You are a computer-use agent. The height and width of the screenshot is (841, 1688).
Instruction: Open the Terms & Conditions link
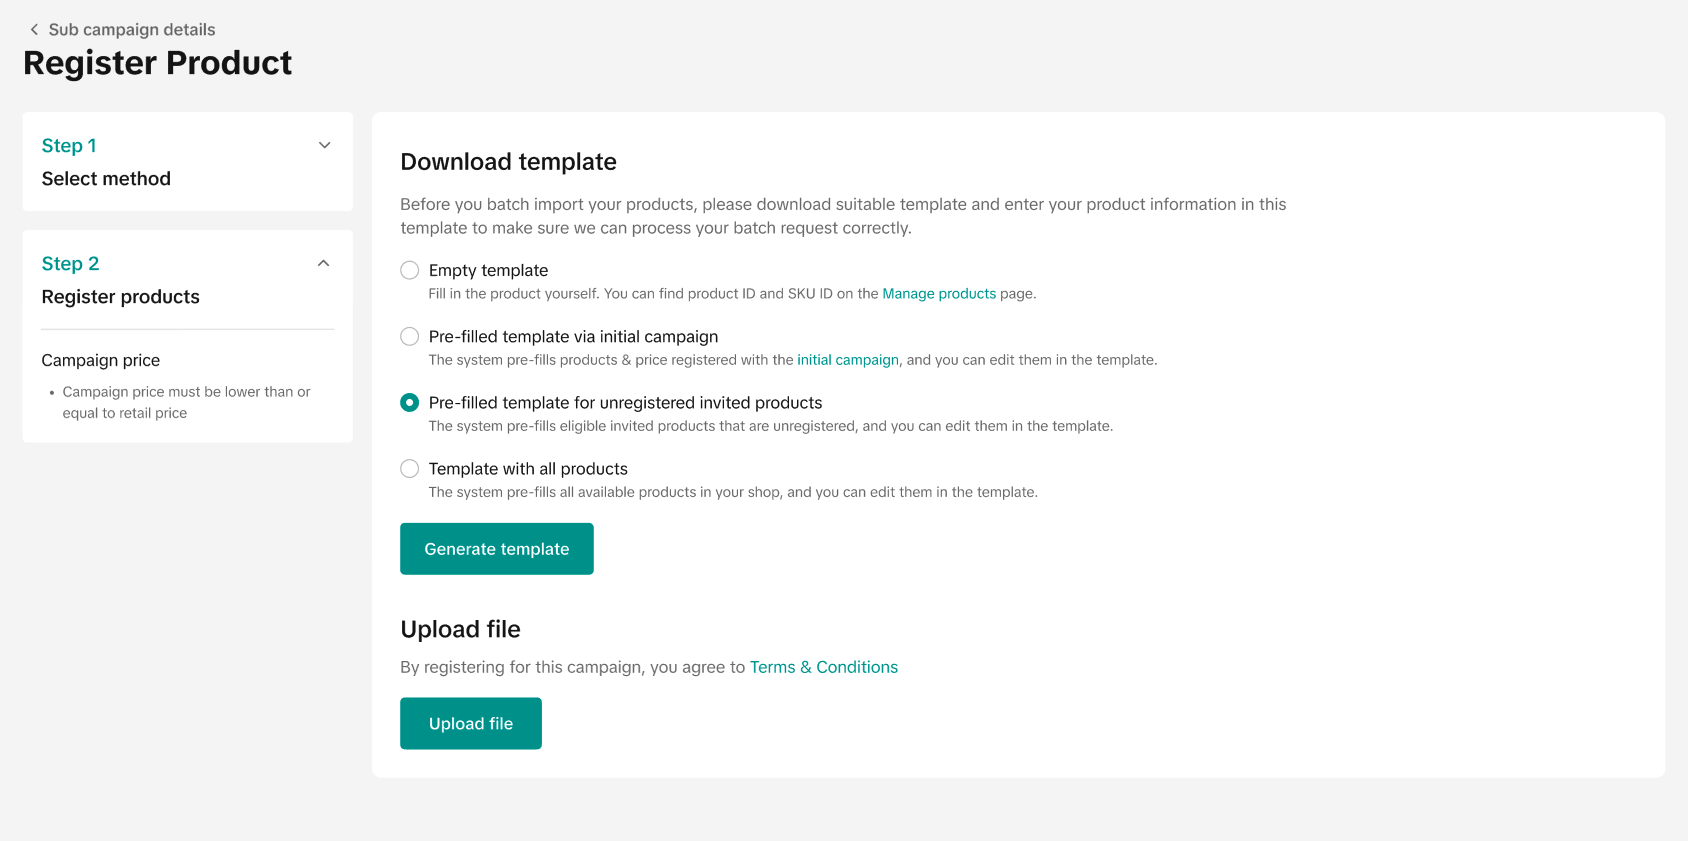(824, 667)
